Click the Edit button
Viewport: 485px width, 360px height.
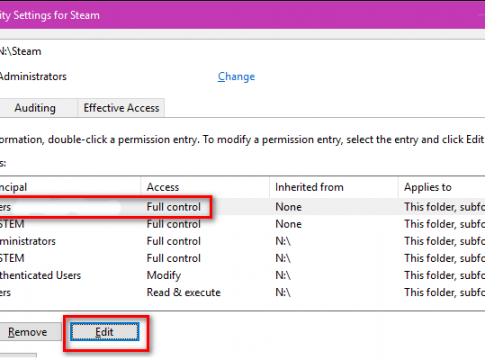[105, 332]
